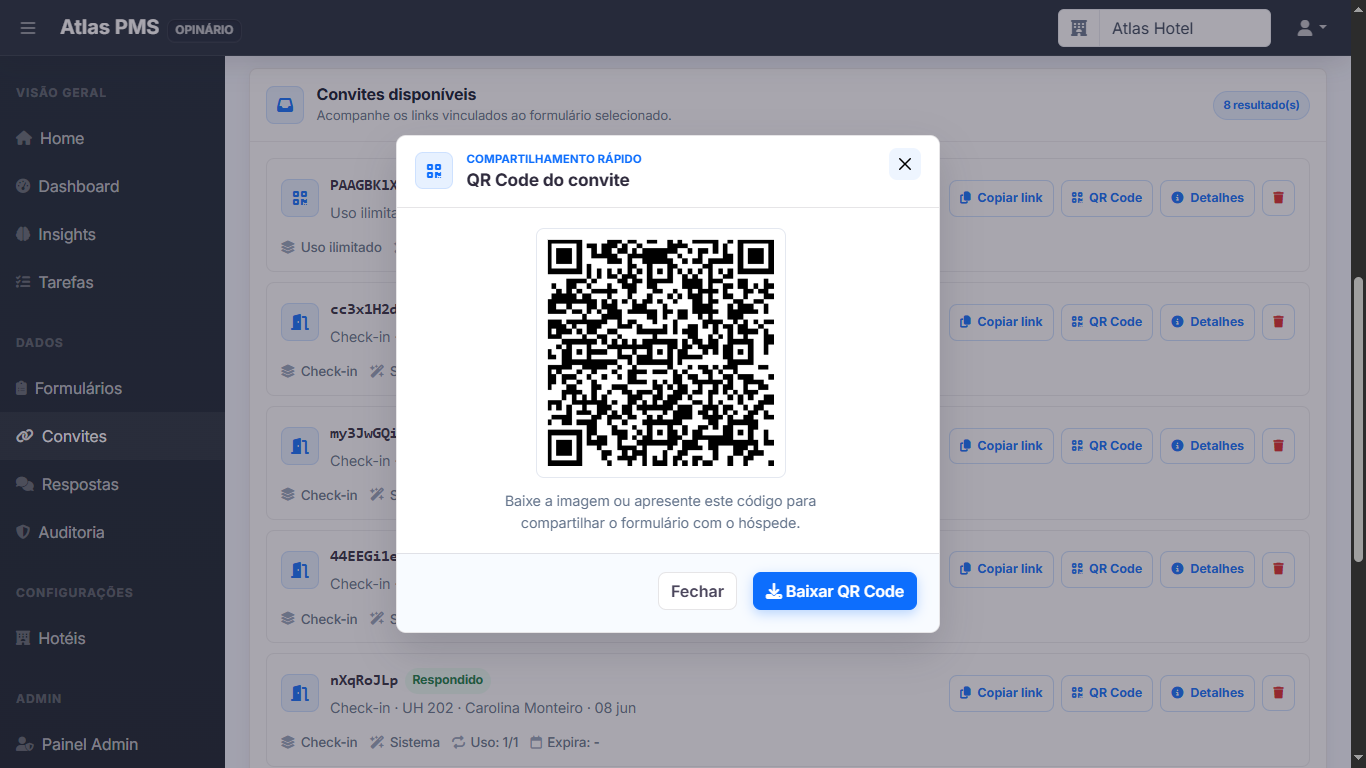Copy link for my3JwGQi invite
The height and width of the screenshot is (768, 1366).
(x=1001, y=446)
